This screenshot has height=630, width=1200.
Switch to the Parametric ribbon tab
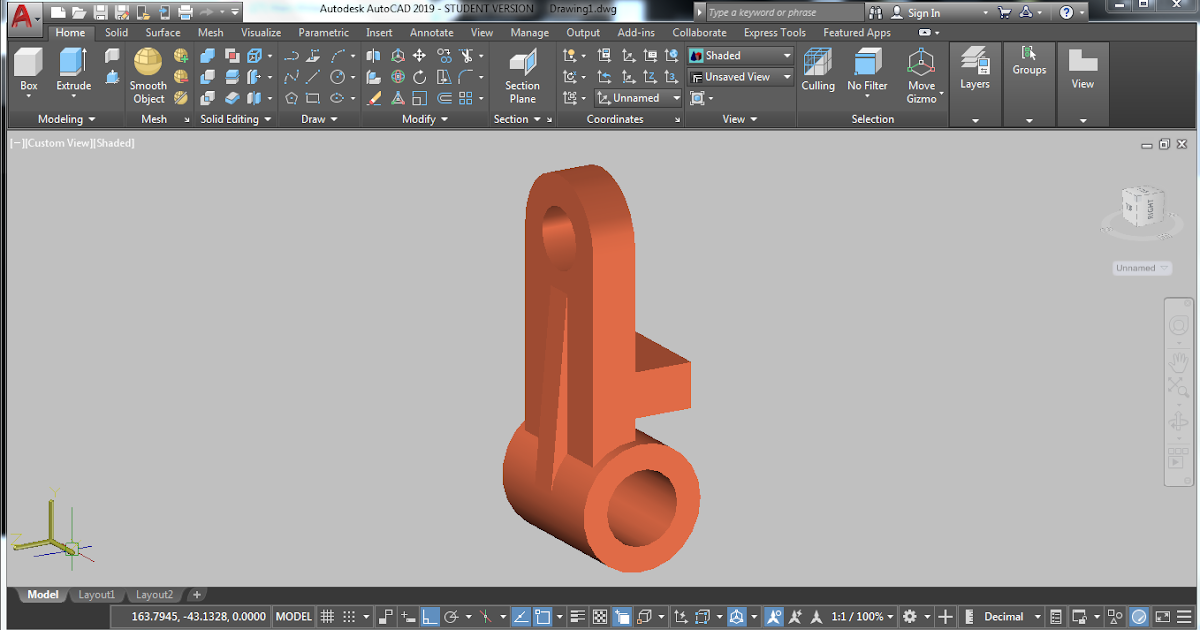pos(323,32)
